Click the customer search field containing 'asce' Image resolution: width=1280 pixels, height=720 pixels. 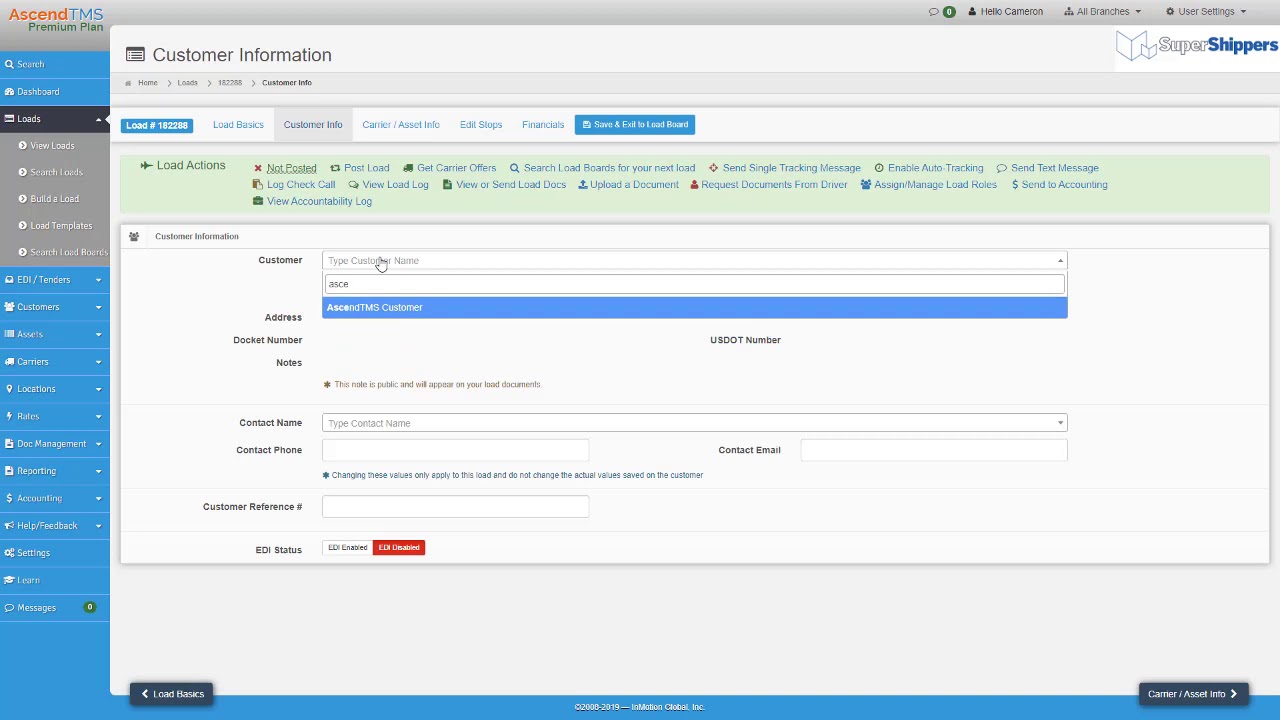(694, 284)
